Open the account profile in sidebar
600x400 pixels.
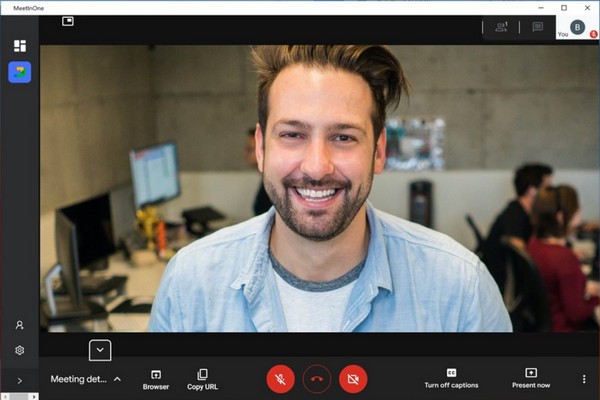point(19,325)
